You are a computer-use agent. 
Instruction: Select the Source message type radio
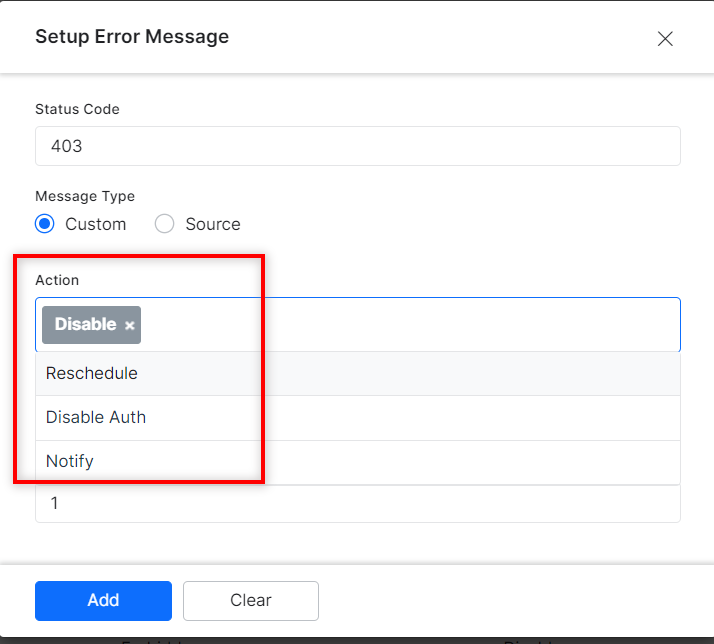(x=165, y=224)
